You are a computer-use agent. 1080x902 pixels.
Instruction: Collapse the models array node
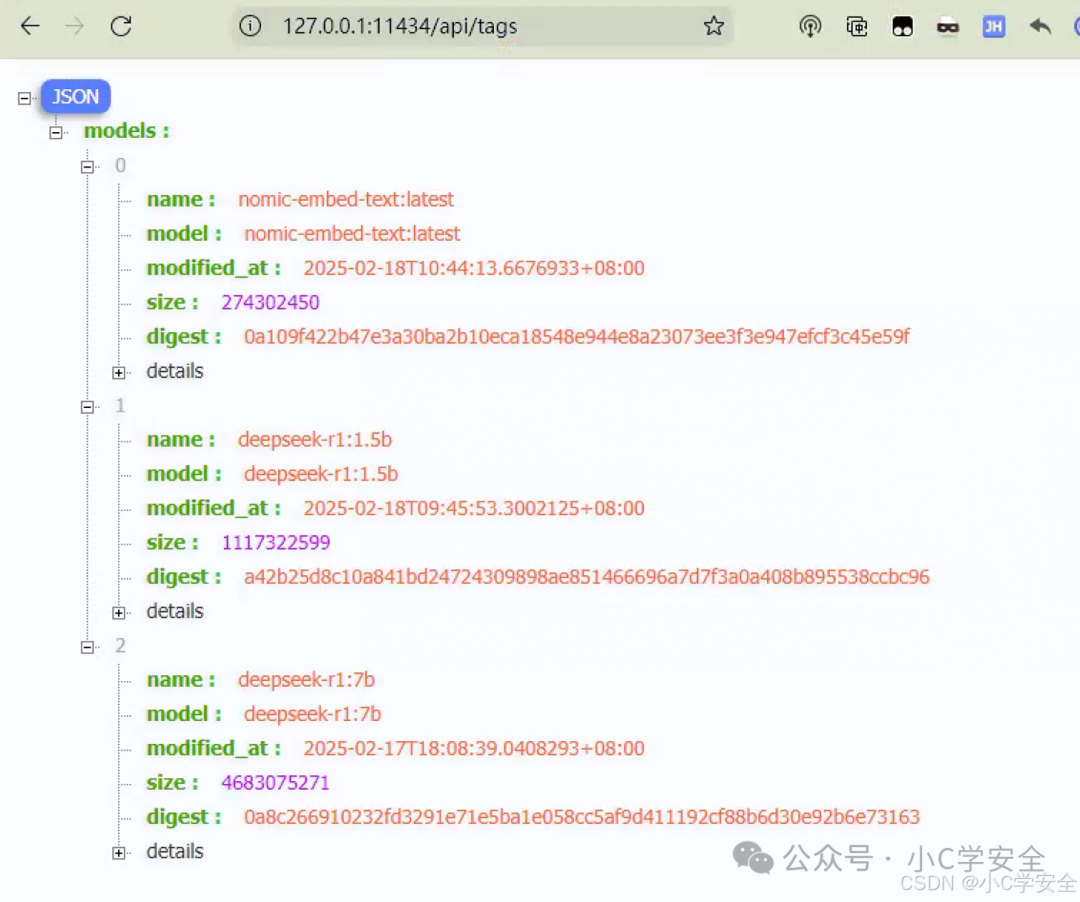[56, 132]
